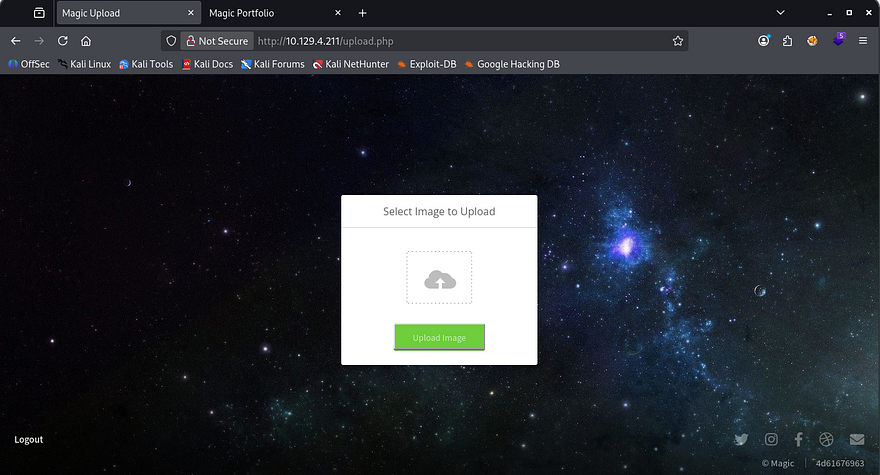Open the Firefox hamburger application menu
880x475 pixels.
tap(862, 41)
